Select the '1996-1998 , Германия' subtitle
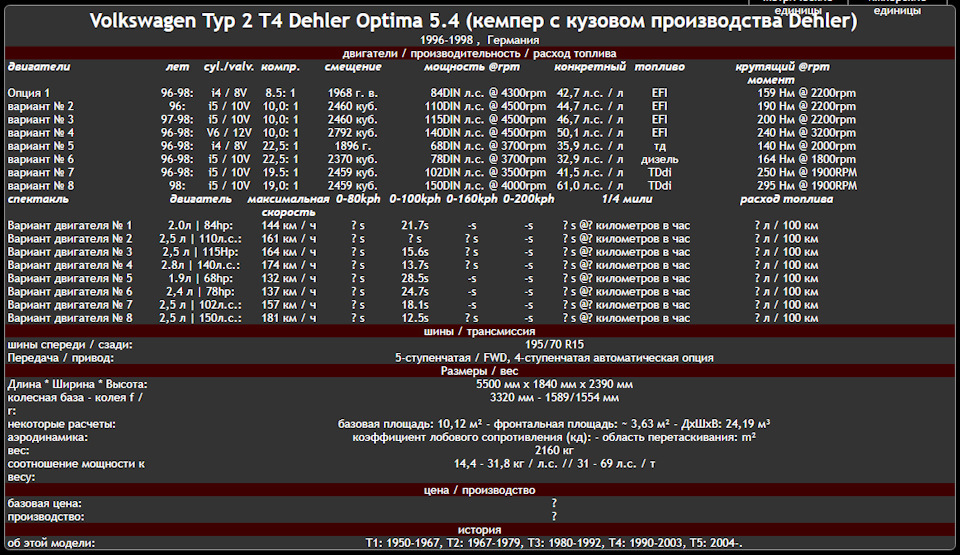The image size is (960, 555). [x=479, y=40]
